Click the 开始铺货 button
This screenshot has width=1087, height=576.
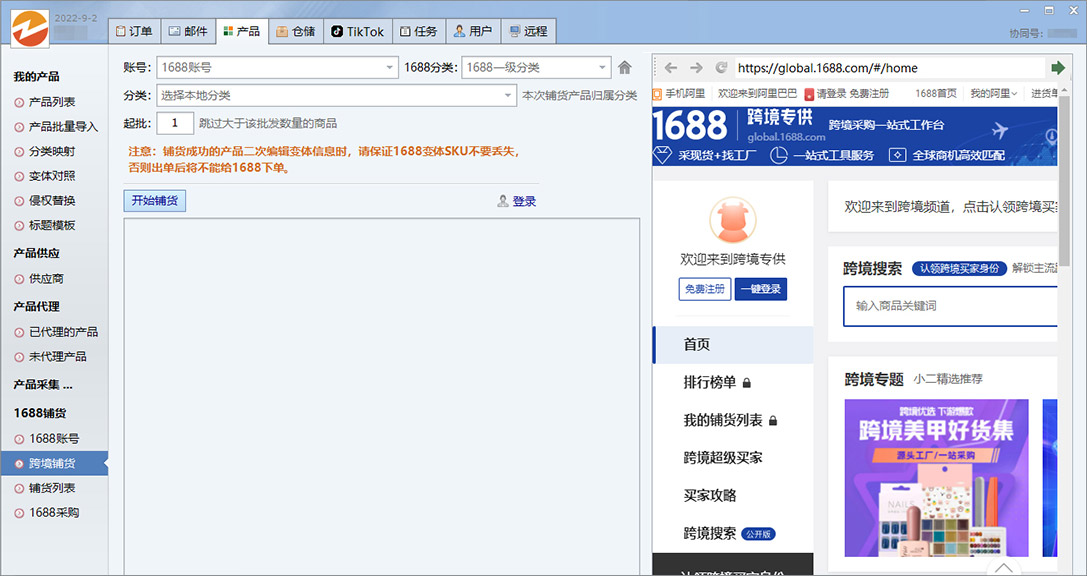pyautogui.click(x=155, y=201)
